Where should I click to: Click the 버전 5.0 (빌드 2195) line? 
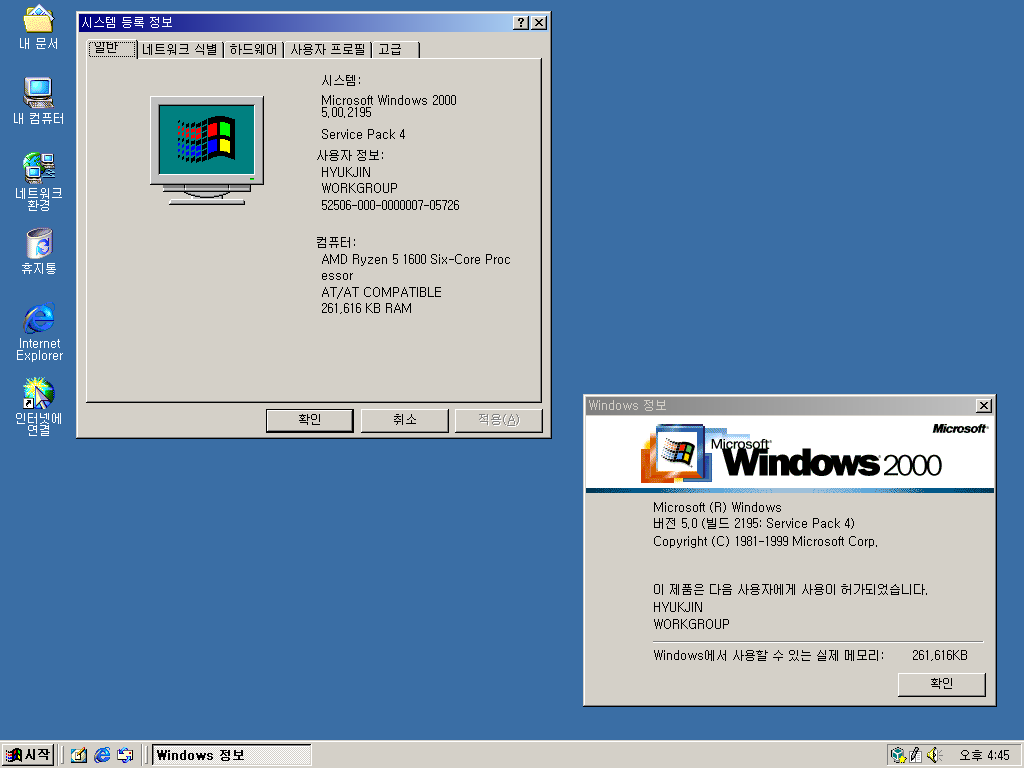(x=754, y=524)
